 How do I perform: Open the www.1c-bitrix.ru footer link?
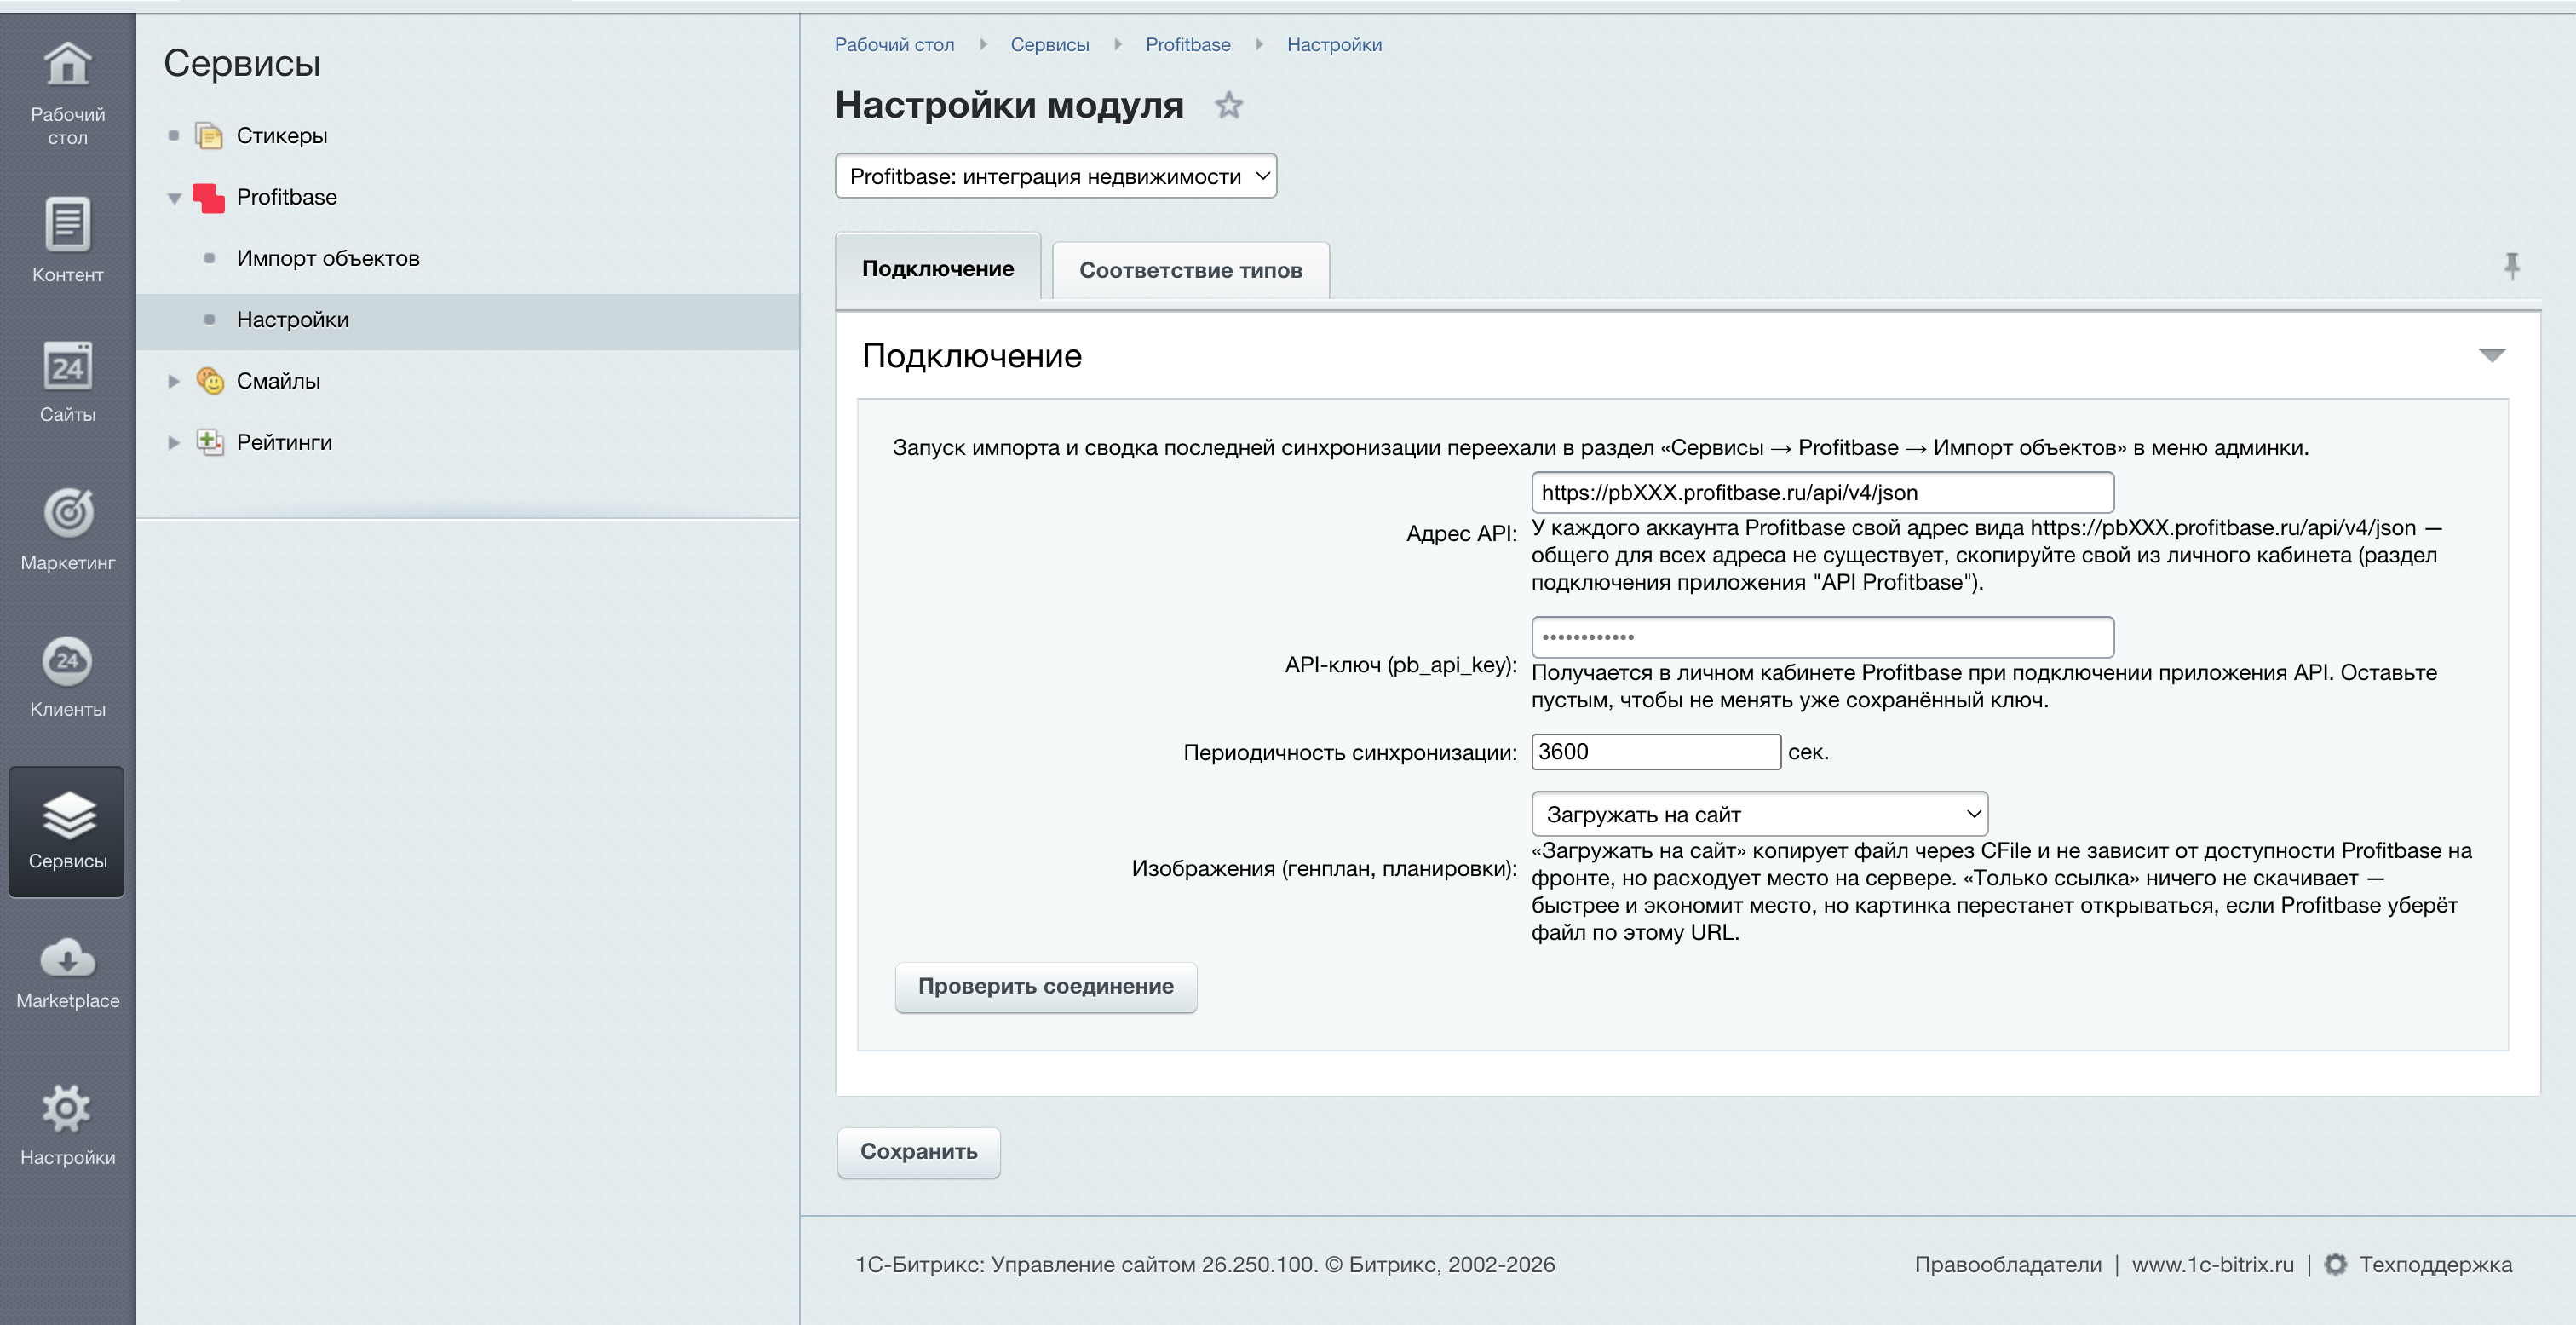(x=2212, y=1264)
